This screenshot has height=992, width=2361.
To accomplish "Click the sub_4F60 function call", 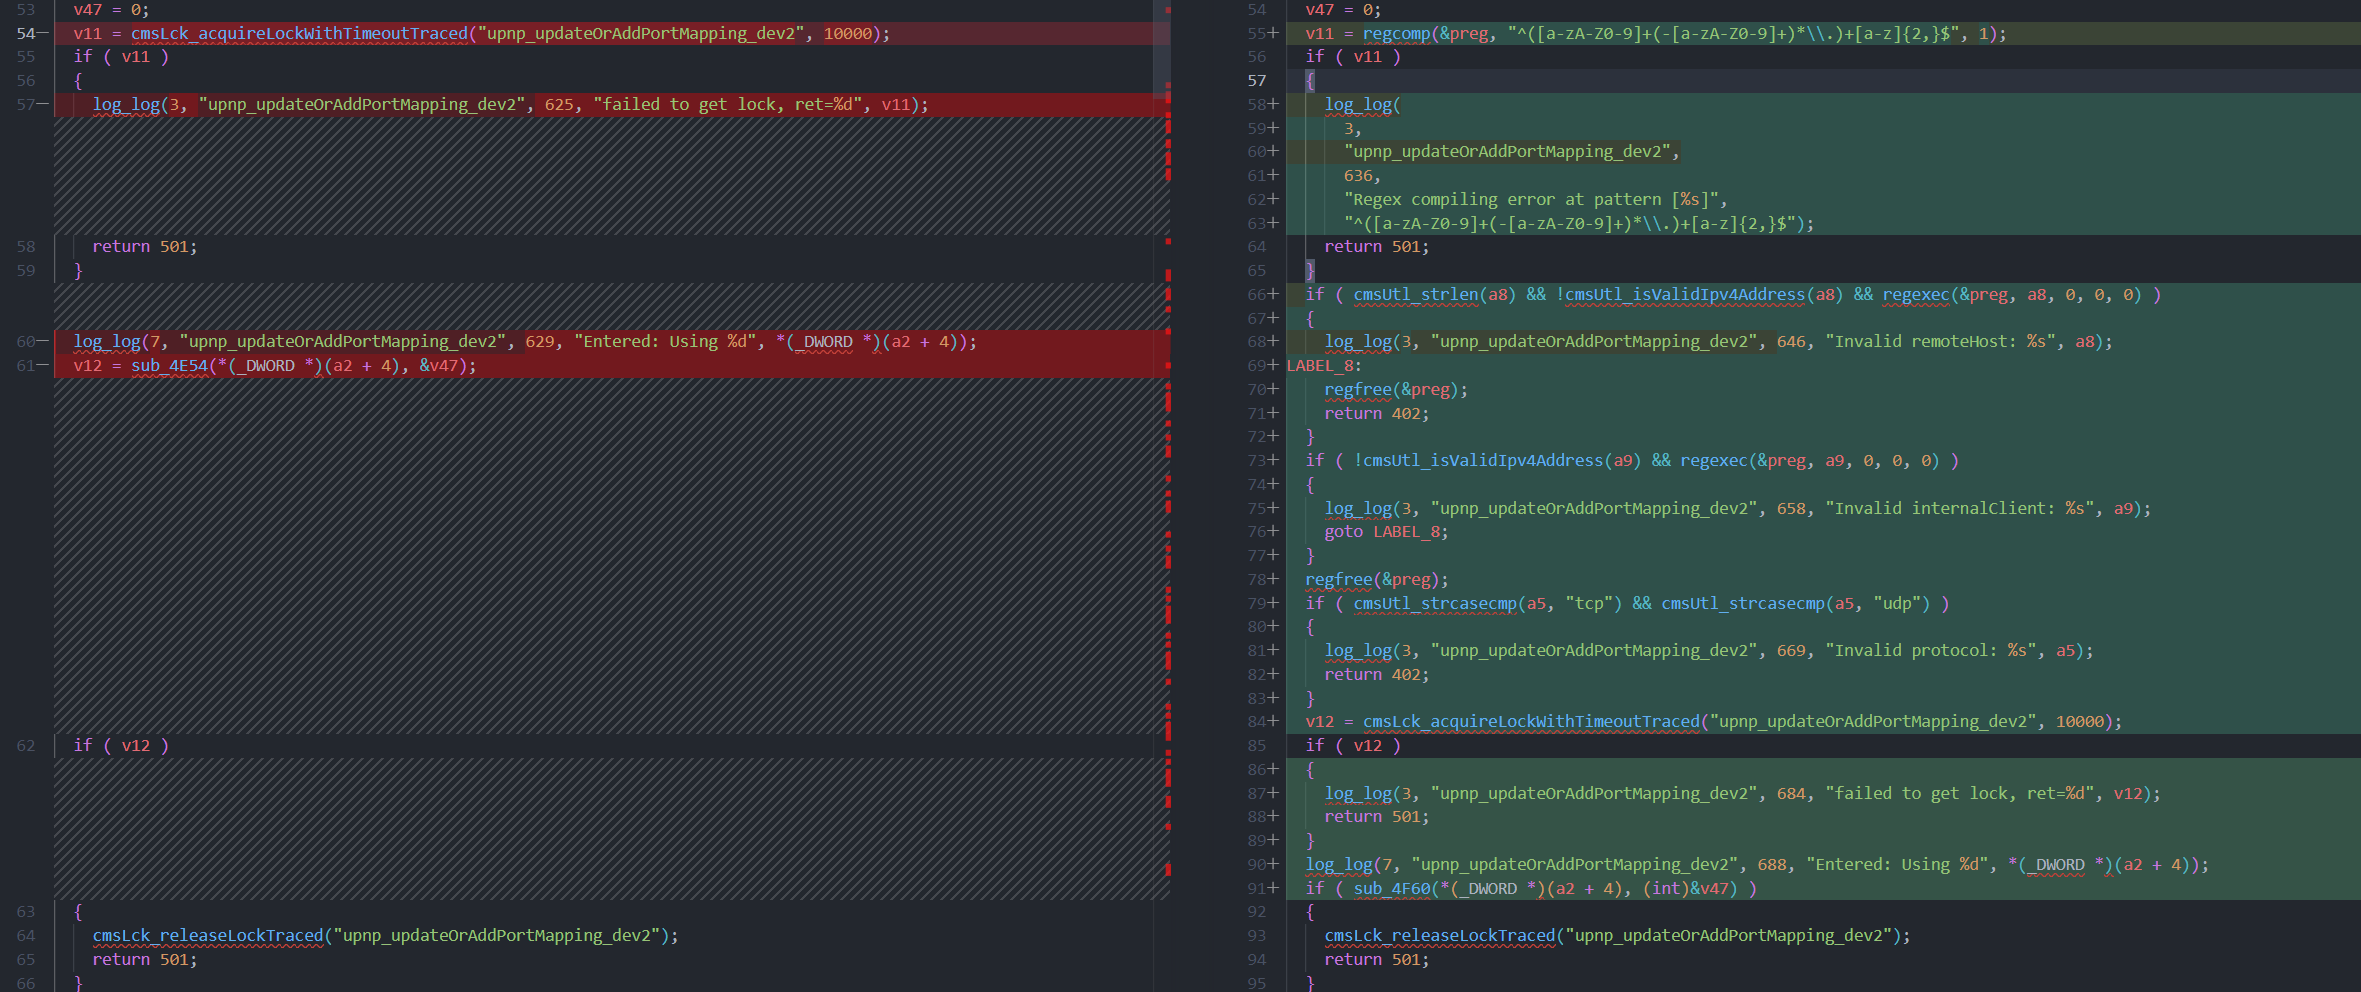I will (x=1391, y=888).
